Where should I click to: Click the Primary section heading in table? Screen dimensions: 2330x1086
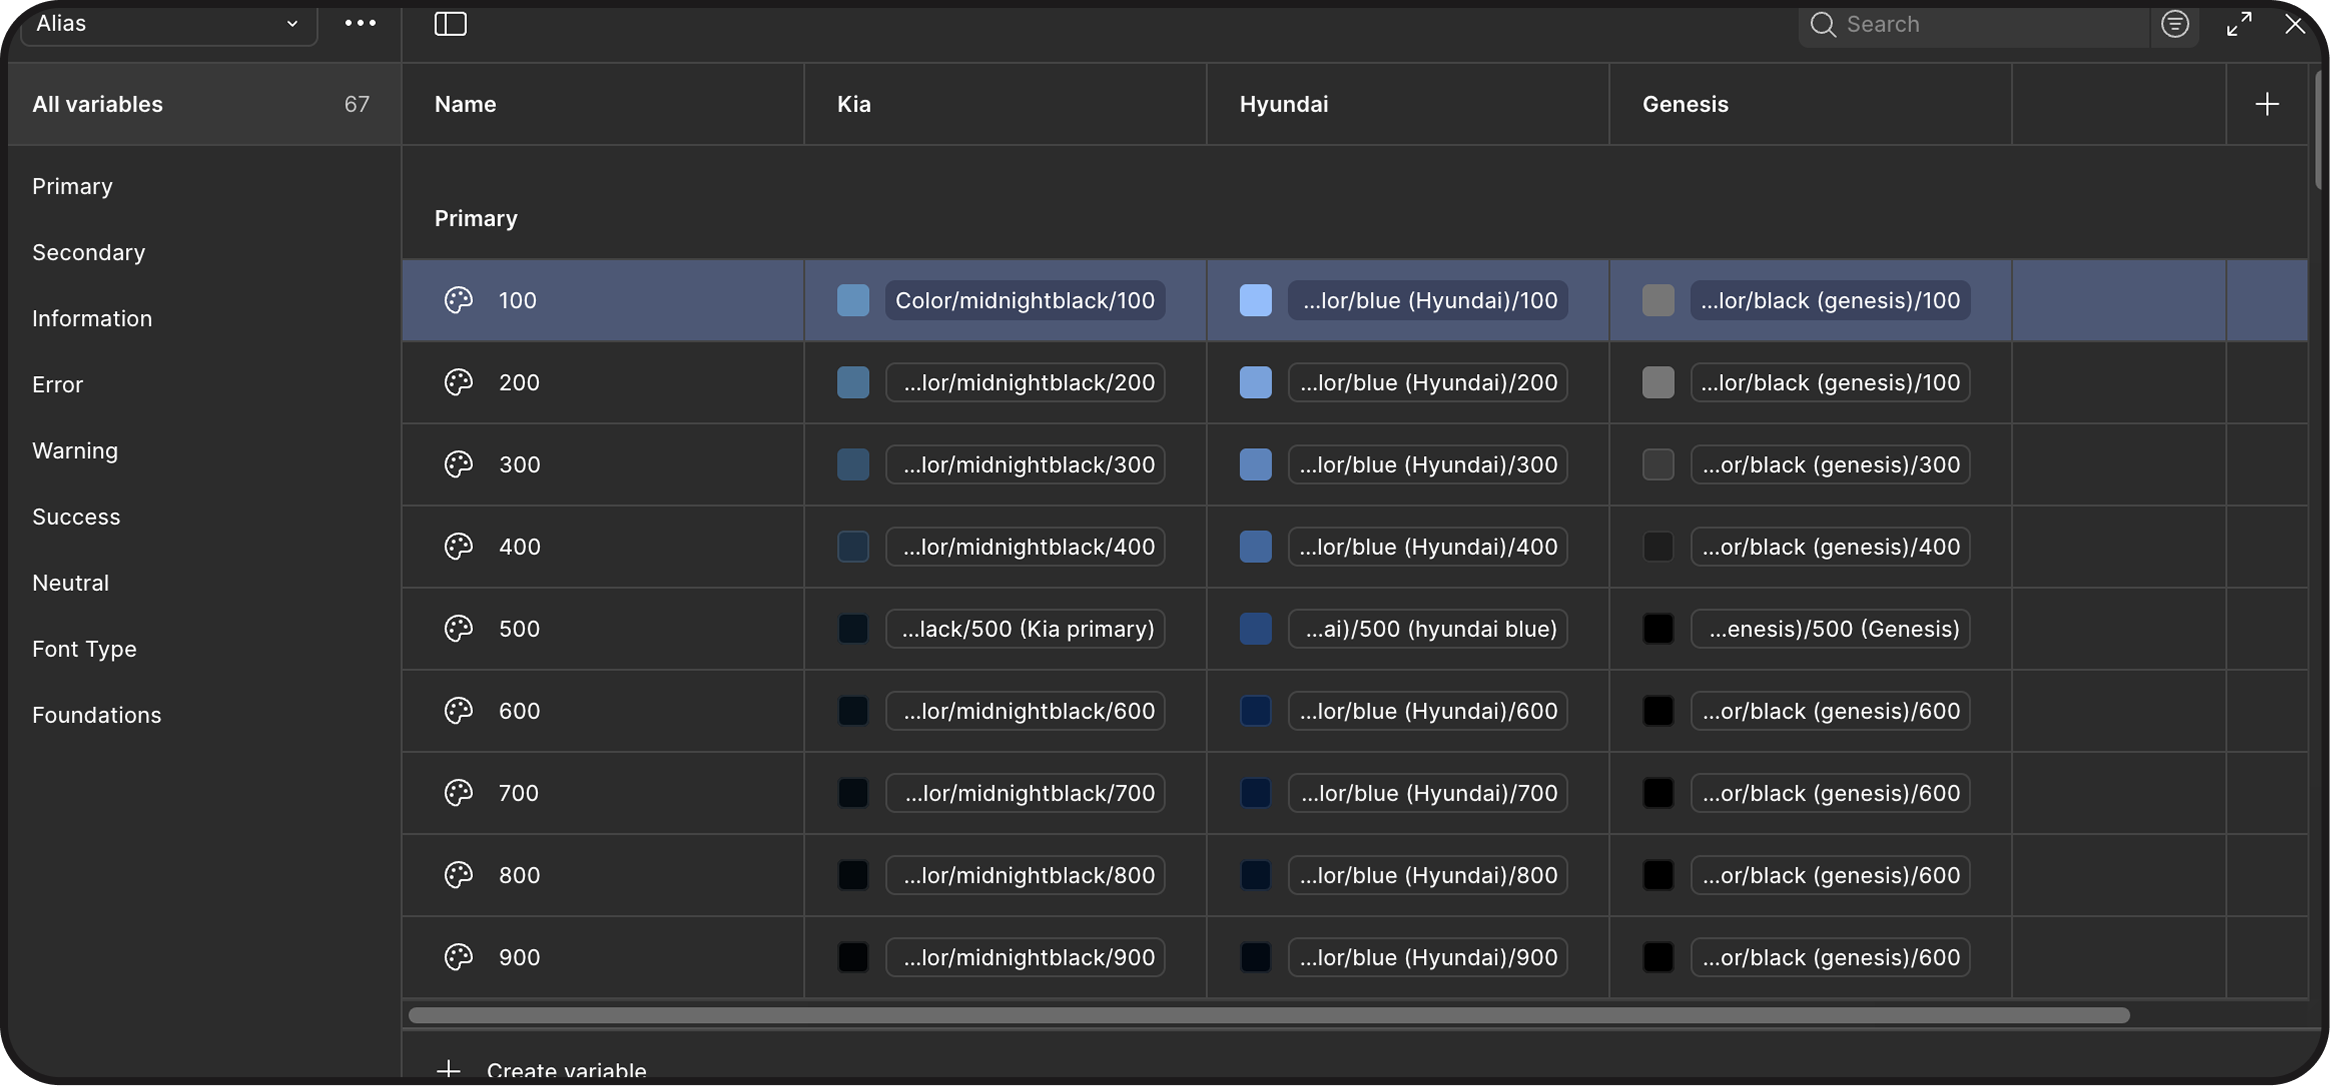tap(476, 219)
